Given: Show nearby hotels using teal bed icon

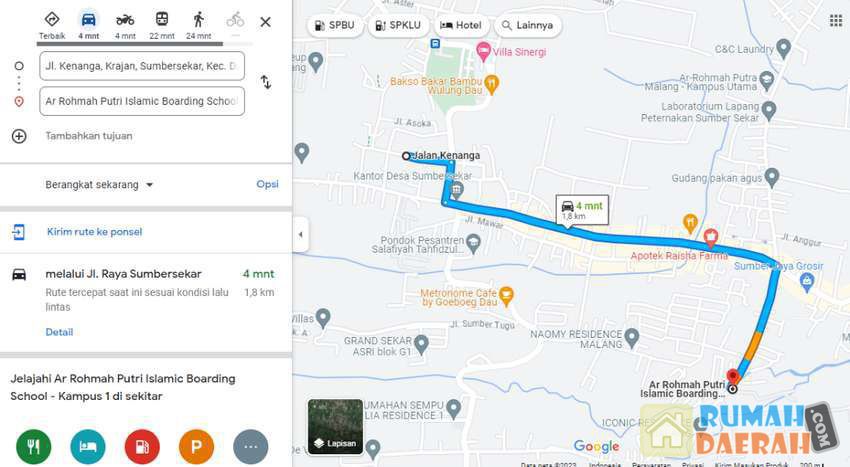Looking at the screenshot, I should [88, 447].
